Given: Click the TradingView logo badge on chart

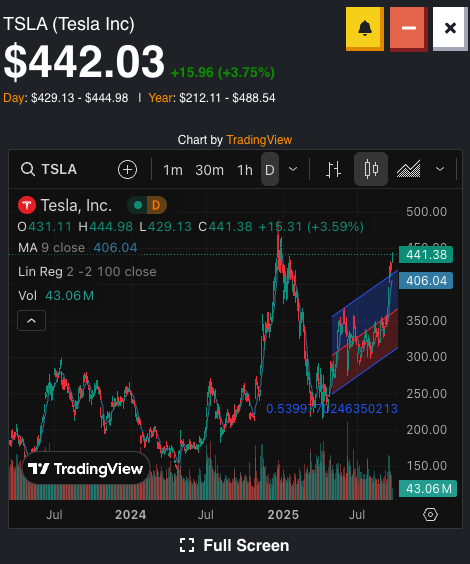Looking at the screenshot, I should (x=86, y=468).
